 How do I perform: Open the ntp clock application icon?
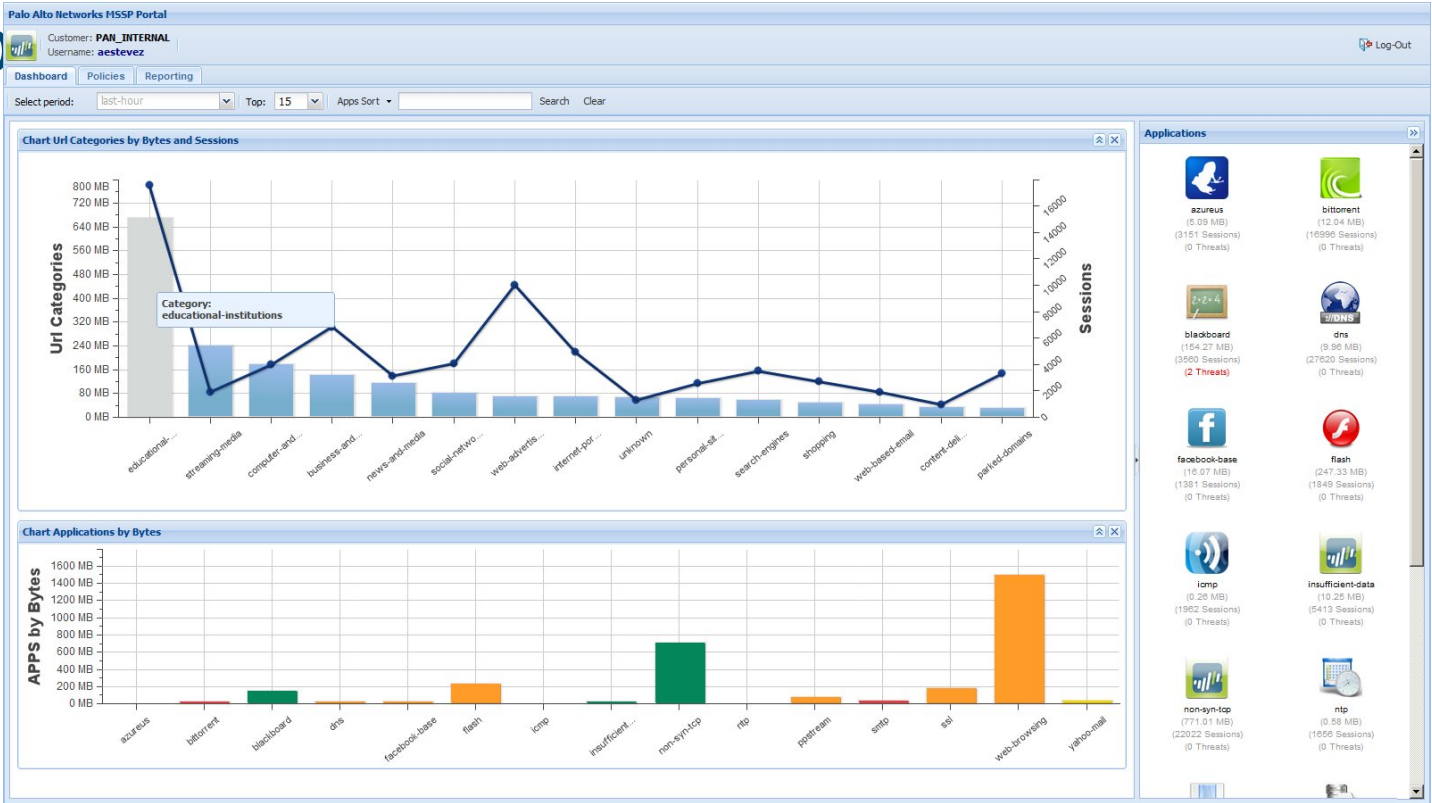pos(1340,677)
